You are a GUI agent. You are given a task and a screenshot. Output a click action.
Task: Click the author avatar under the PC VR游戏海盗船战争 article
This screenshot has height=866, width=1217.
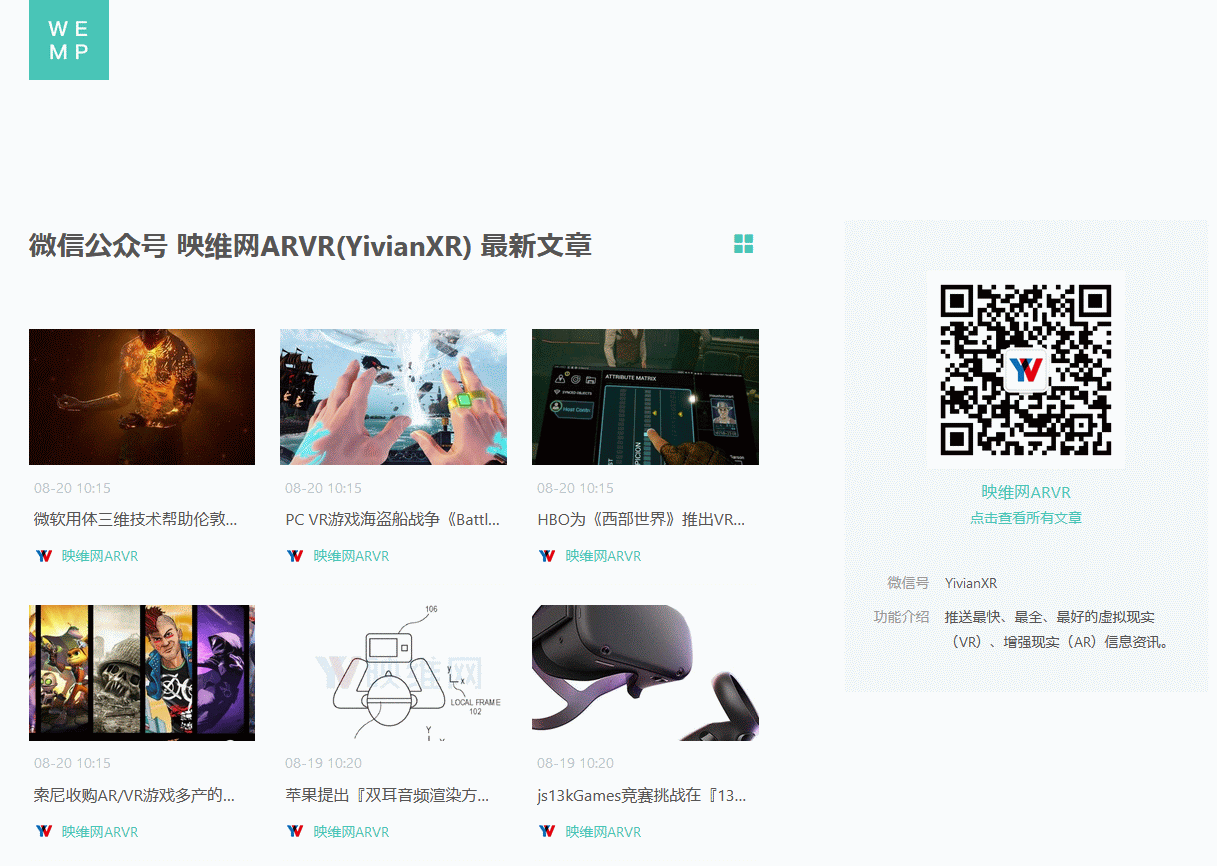pyautogui.click(x=295, y=556)
